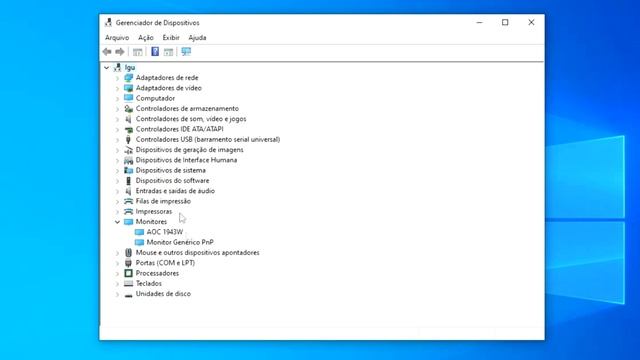Click the Computador category icon
Image resolution: width=640 pixels, height=360 pixels.
129,98
